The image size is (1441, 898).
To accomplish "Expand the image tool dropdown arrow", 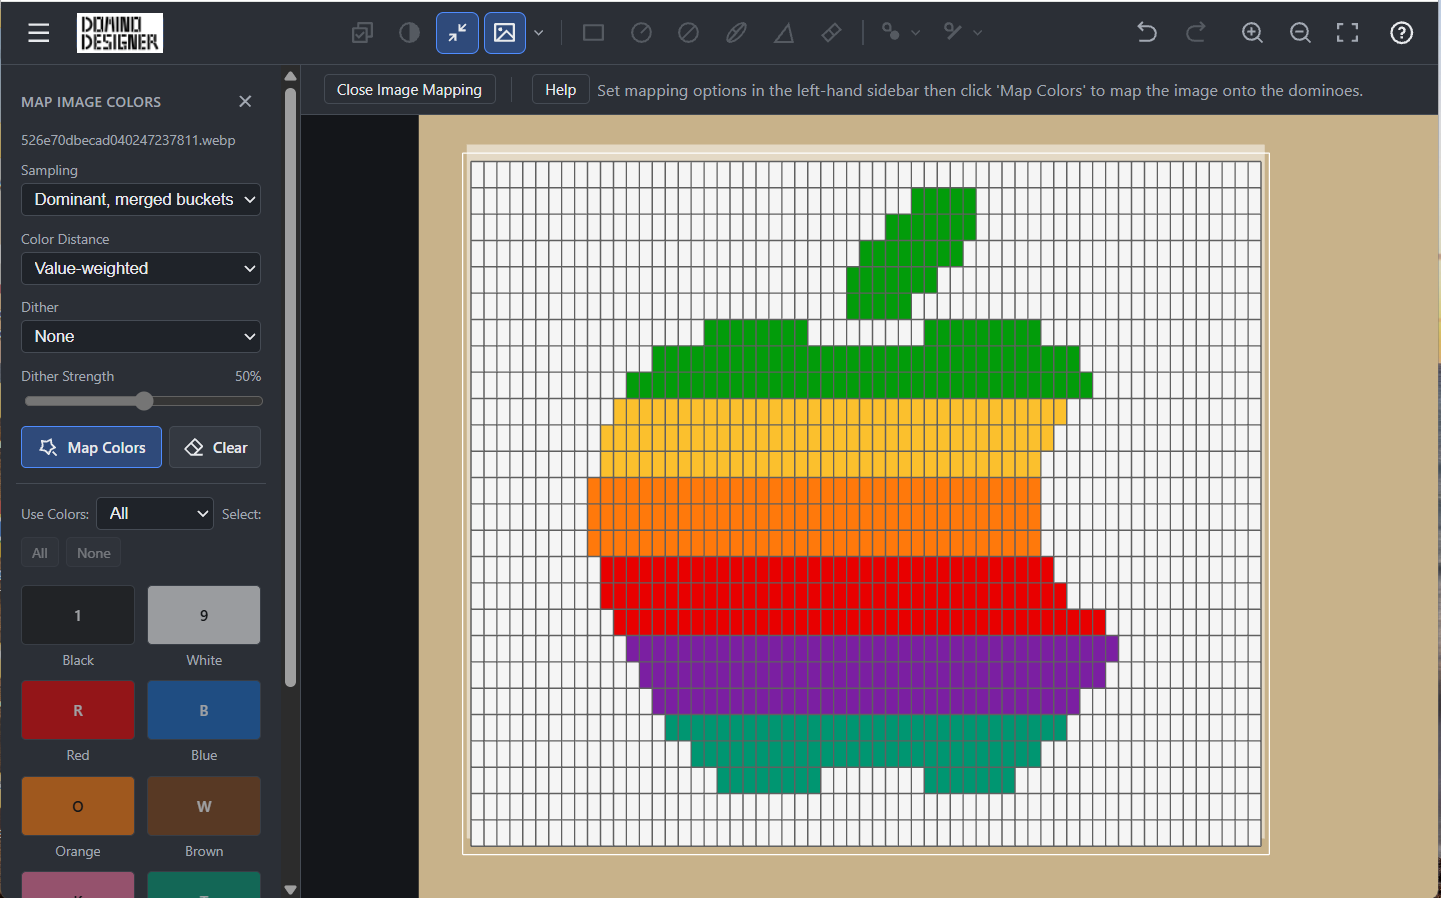I will 539,33.
